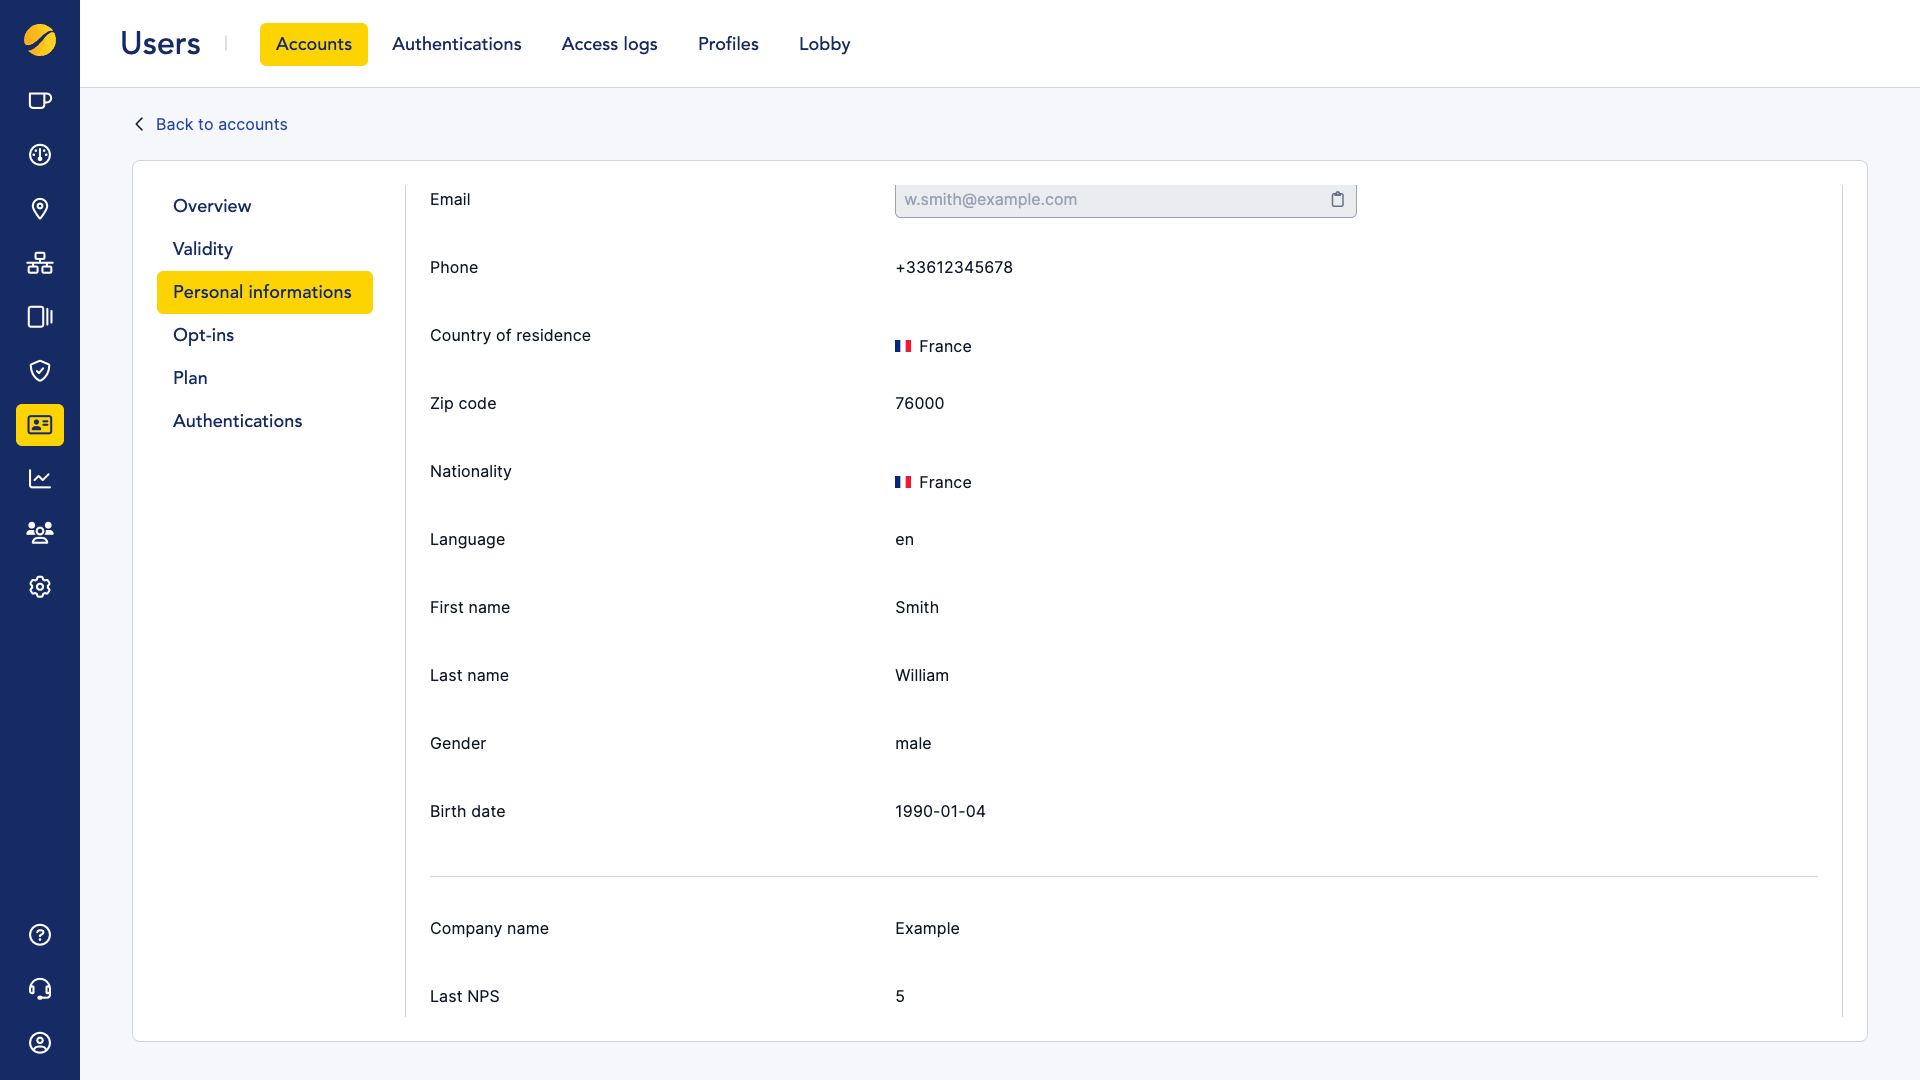
Task: Click the gender value male
Action: pyautogui.click(x=913, y=743)
